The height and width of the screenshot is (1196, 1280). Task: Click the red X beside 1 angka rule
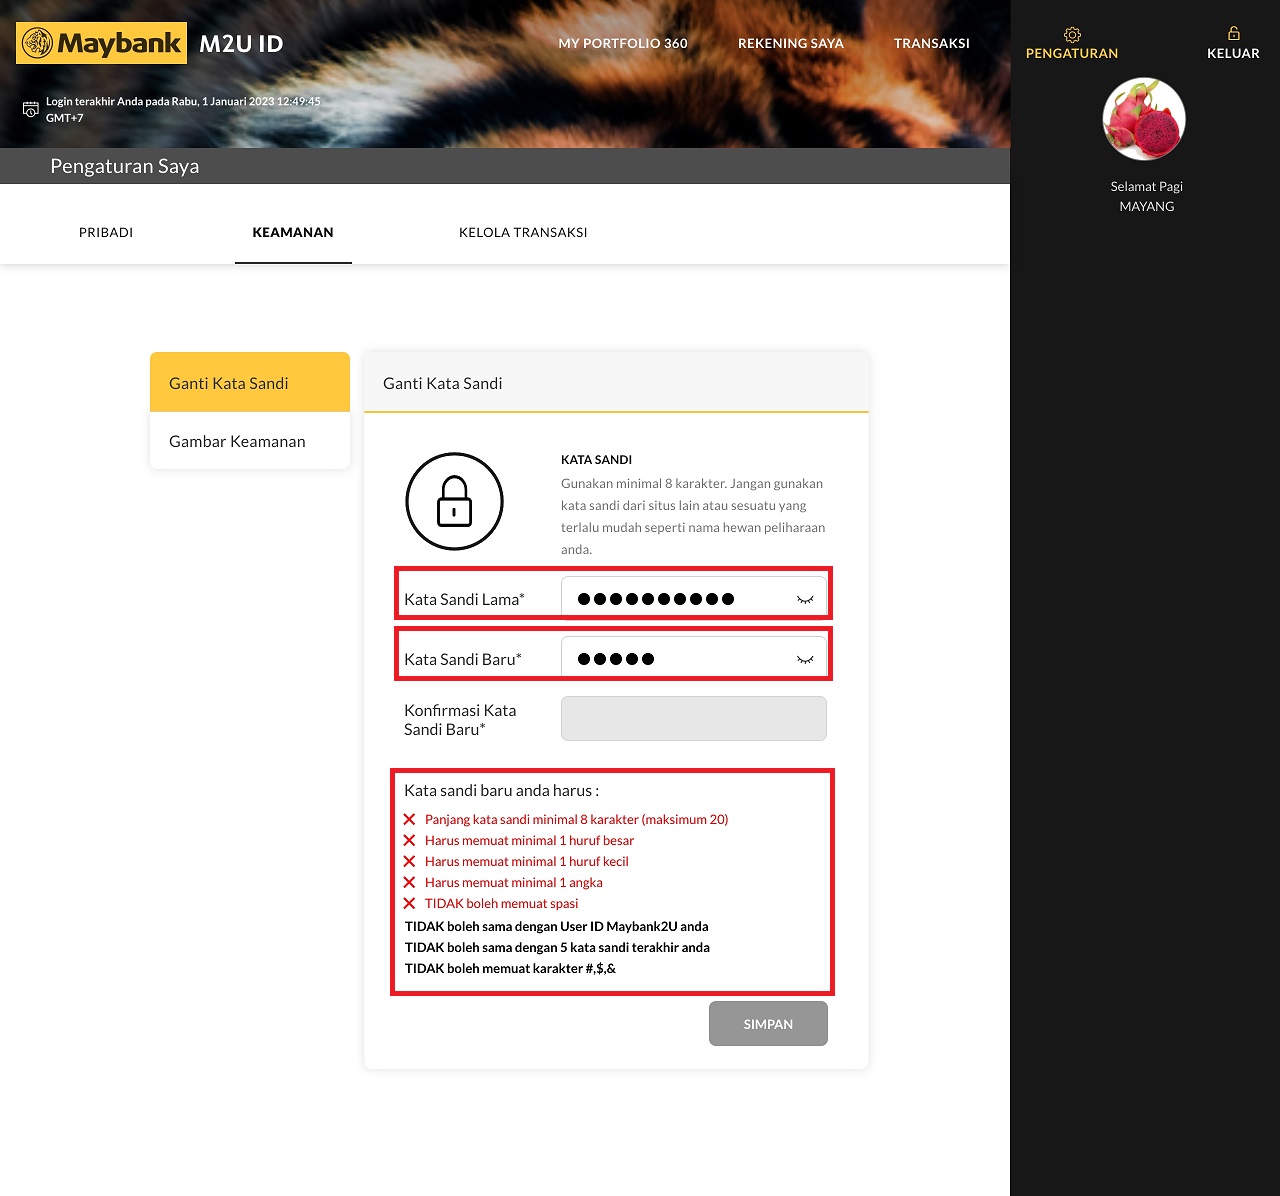409,882
